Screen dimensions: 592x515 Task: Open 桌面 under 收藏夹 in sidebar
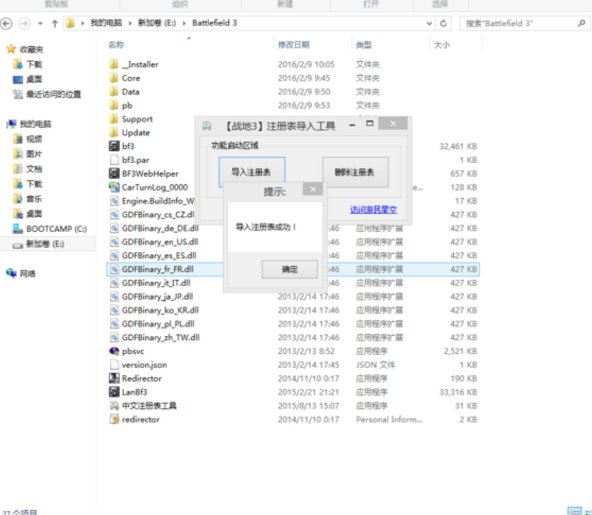pyautogui.click(x=34, y=79)
